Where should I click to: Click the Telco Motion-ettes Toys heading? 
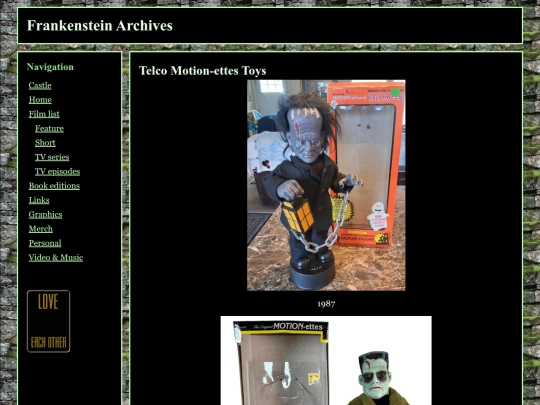[202, 71]
